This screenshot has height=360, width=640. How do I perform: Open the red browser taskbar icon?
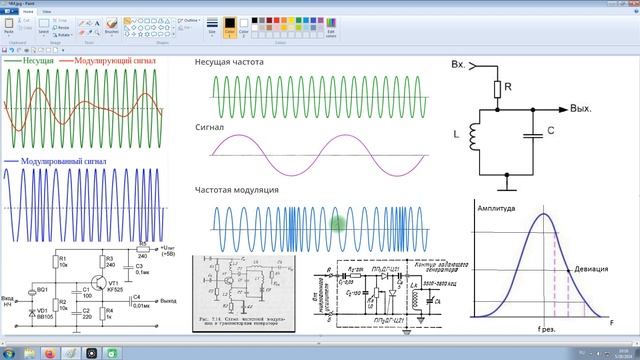click(x=50, y=353)
